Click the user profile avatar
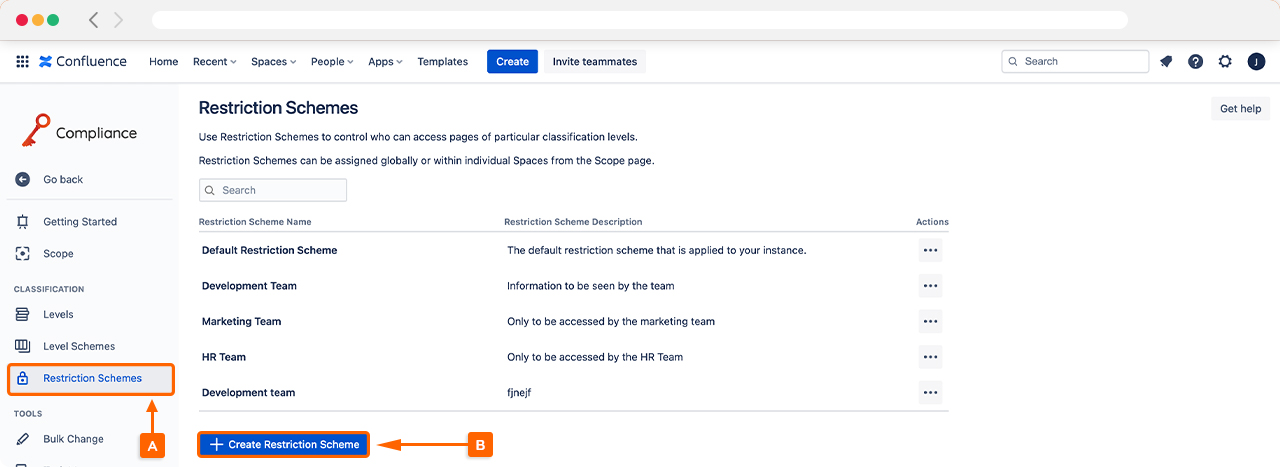The height and width of the screenshot is (467, 1280). (1256, 61)
